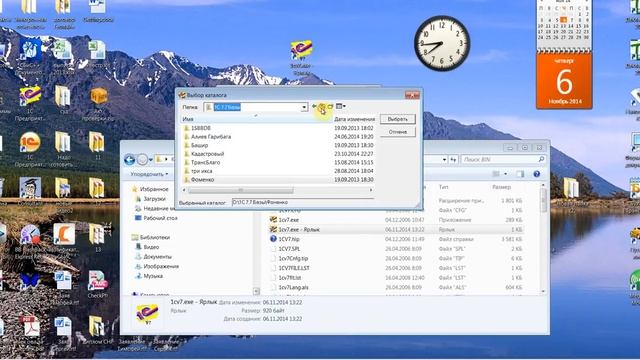Open Explorer's view options dropdown arrow
Viewport: 640px width, 360px height.
[x=505, y=174]
